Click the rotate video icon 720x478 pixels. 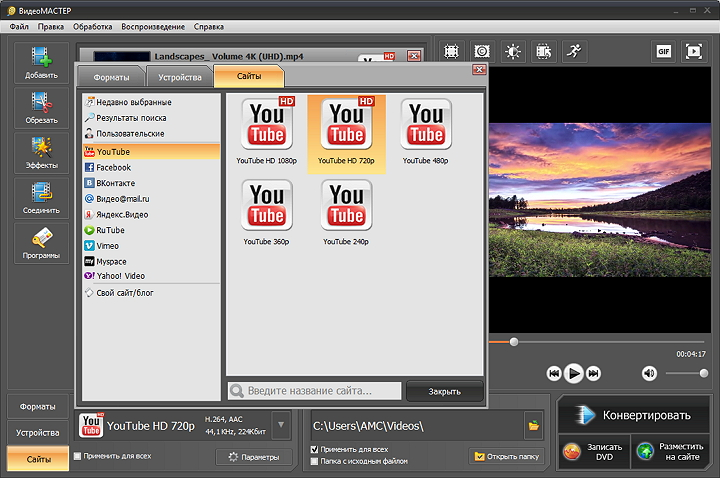click(x=544, y=51)
